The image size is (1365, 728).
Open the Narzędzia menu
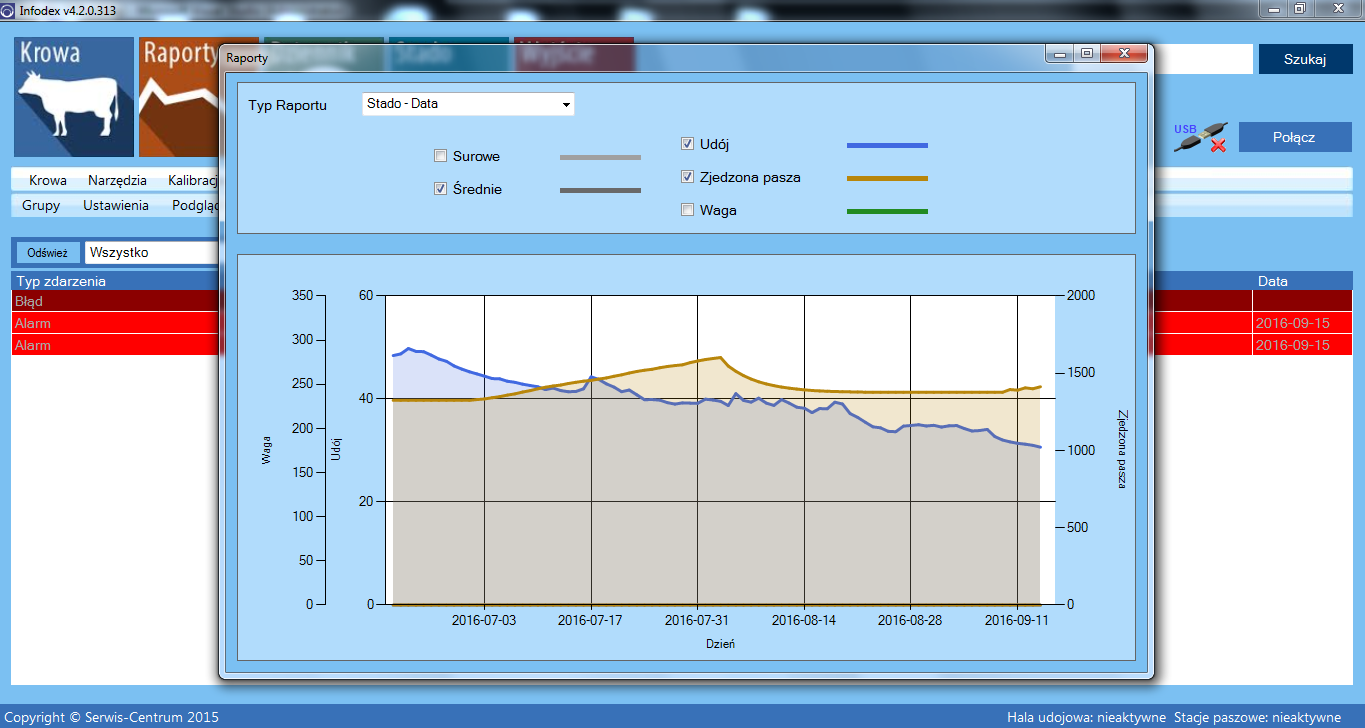click(x=117, y=181)
